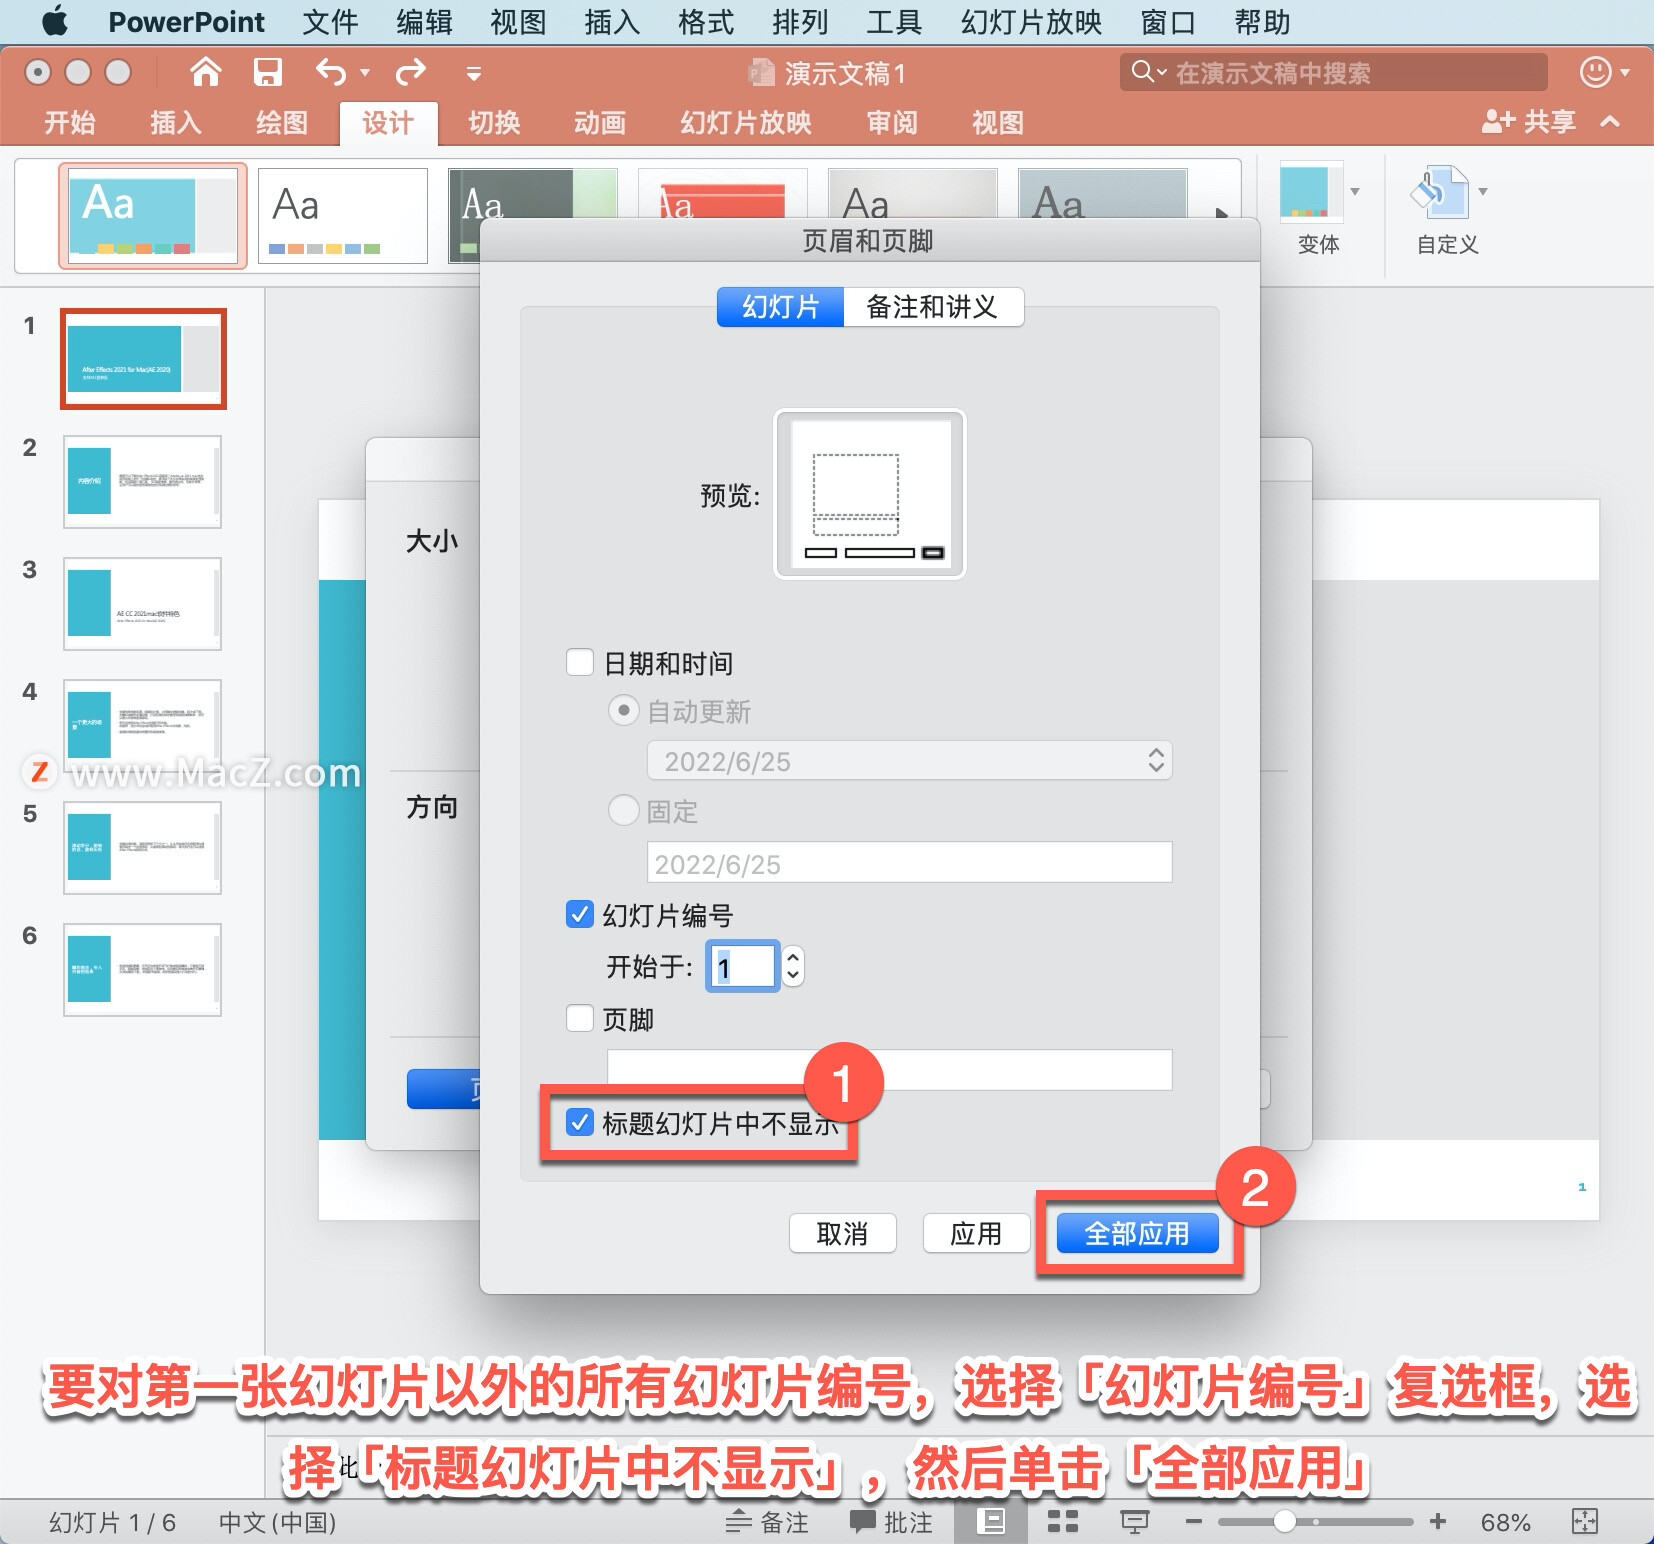Click the smiley feedback icon
The image size is (1654, 1544).
[1595, 72]
